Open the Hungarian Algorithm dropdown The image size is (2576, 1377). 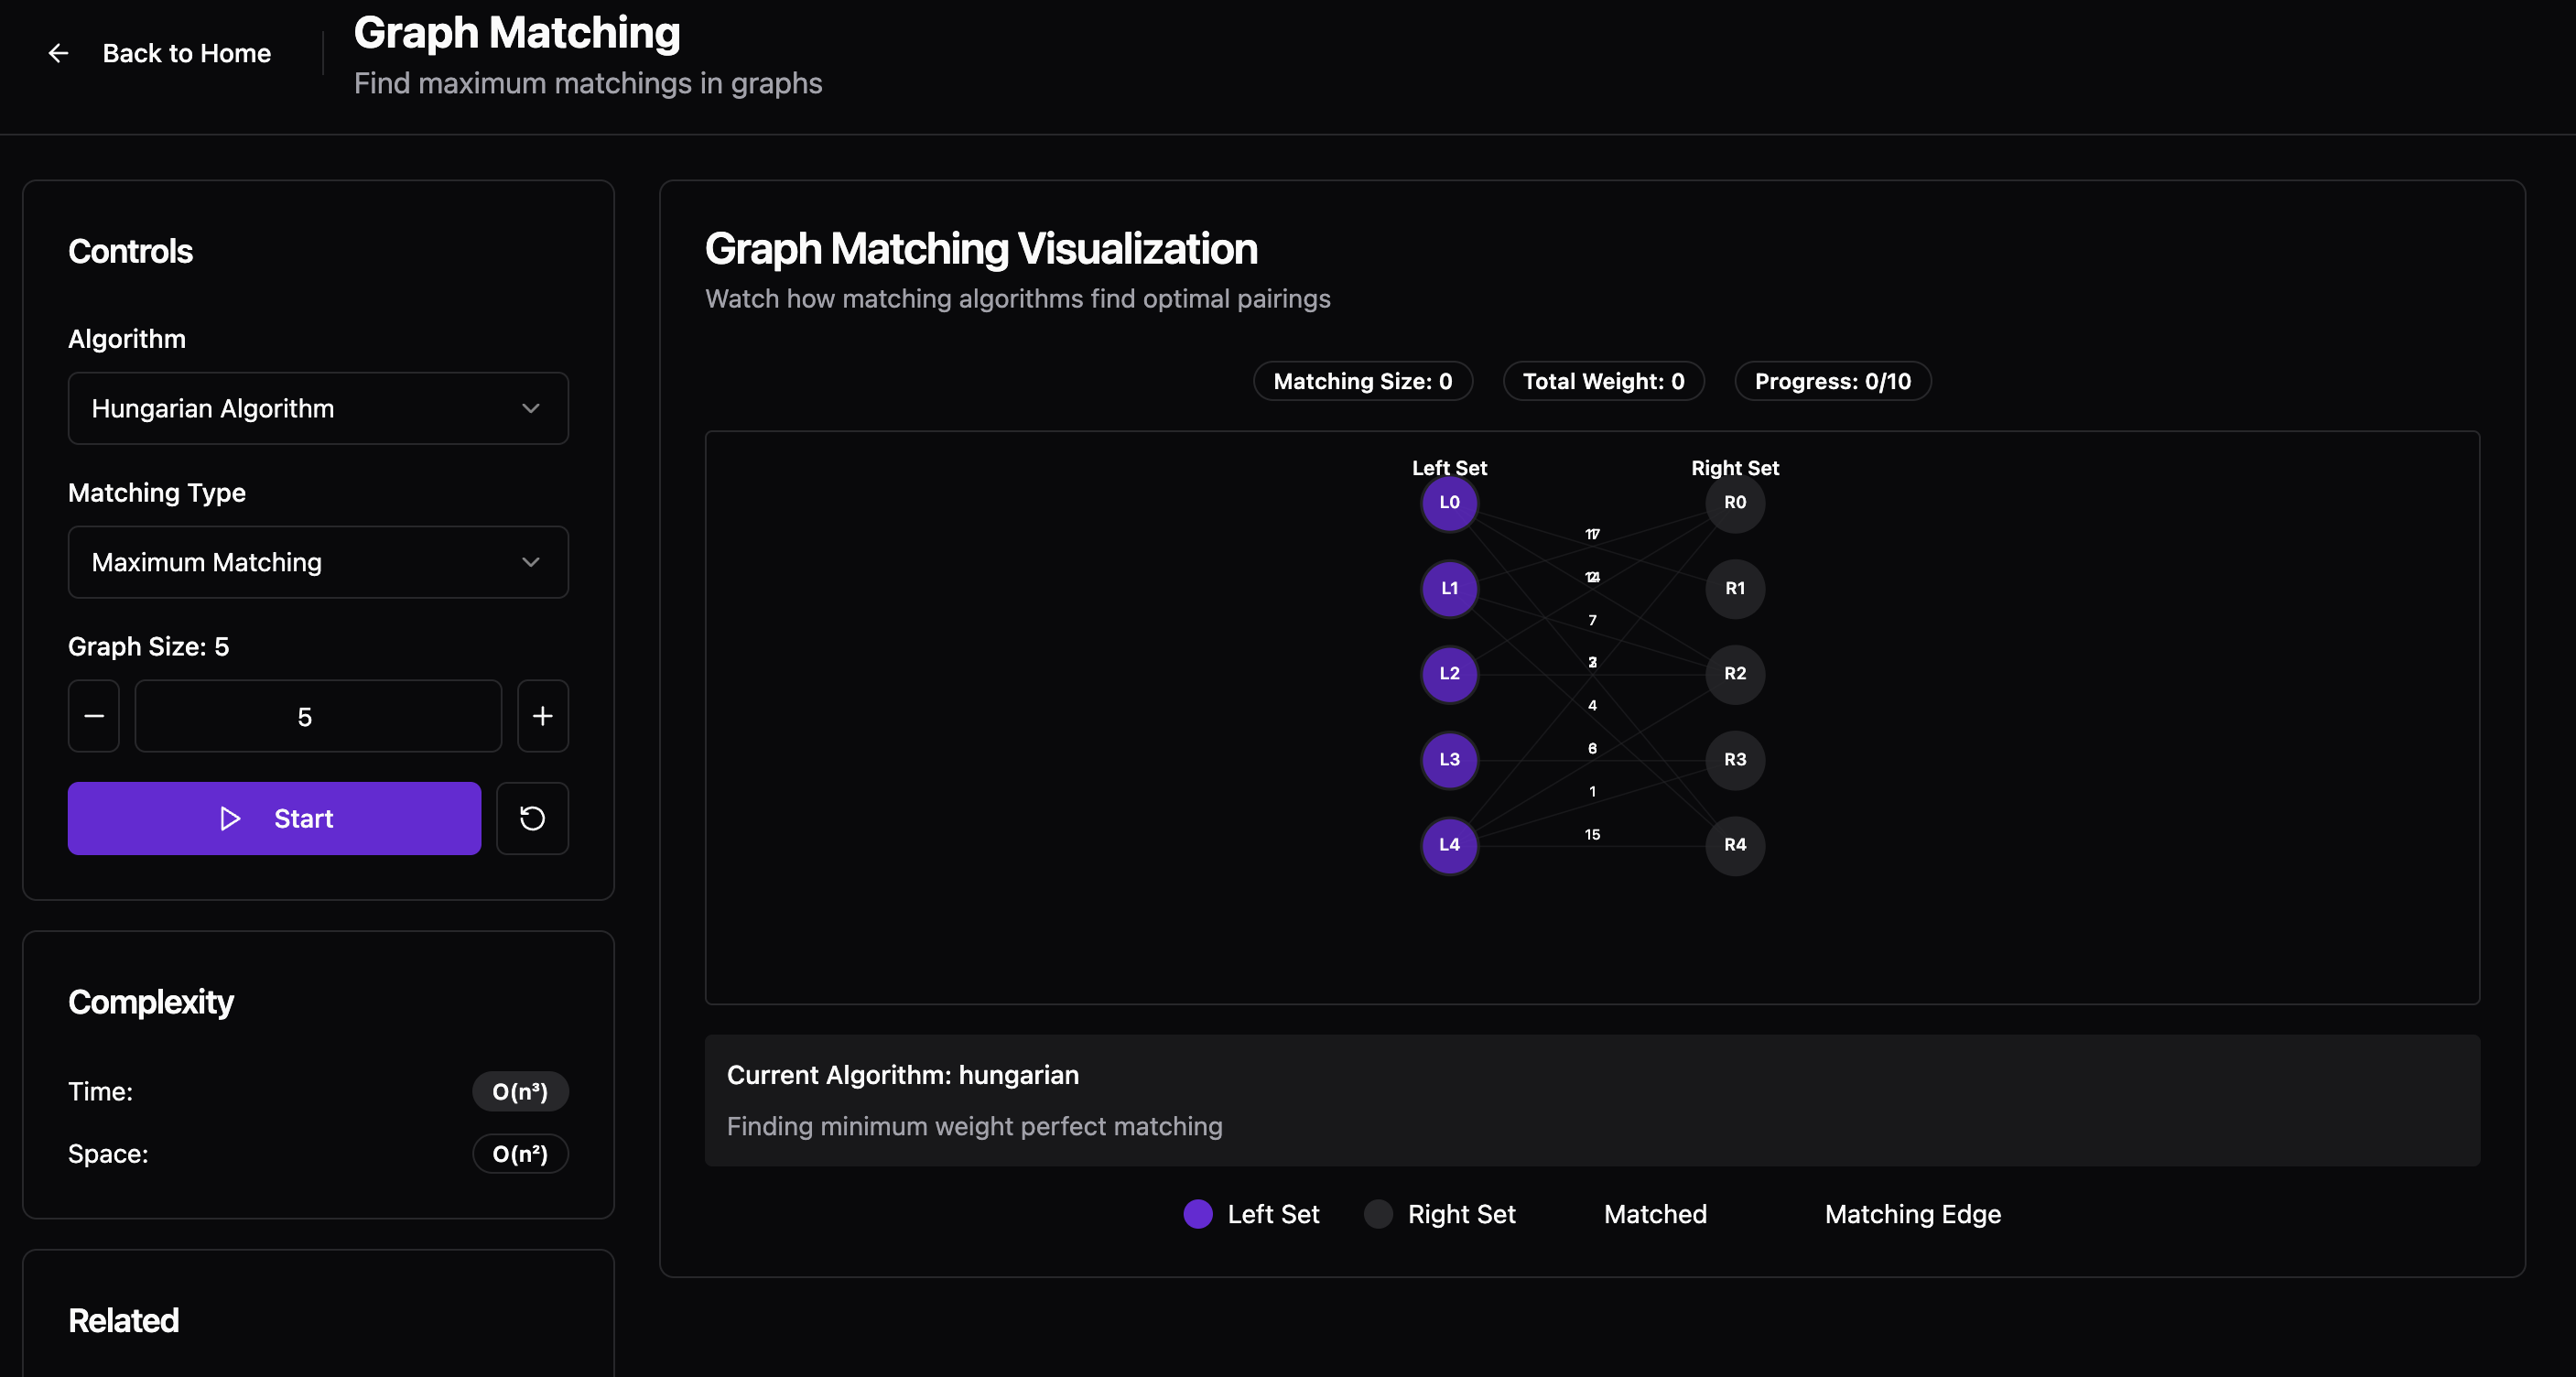317,408
